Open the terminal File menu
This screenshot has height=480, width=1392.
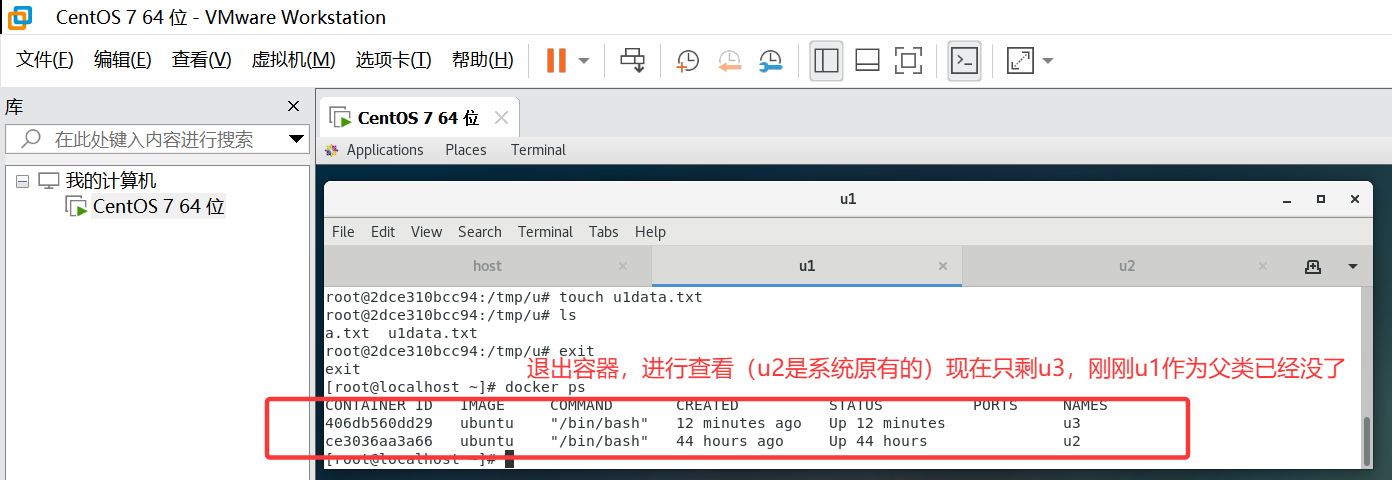[343, 232]
